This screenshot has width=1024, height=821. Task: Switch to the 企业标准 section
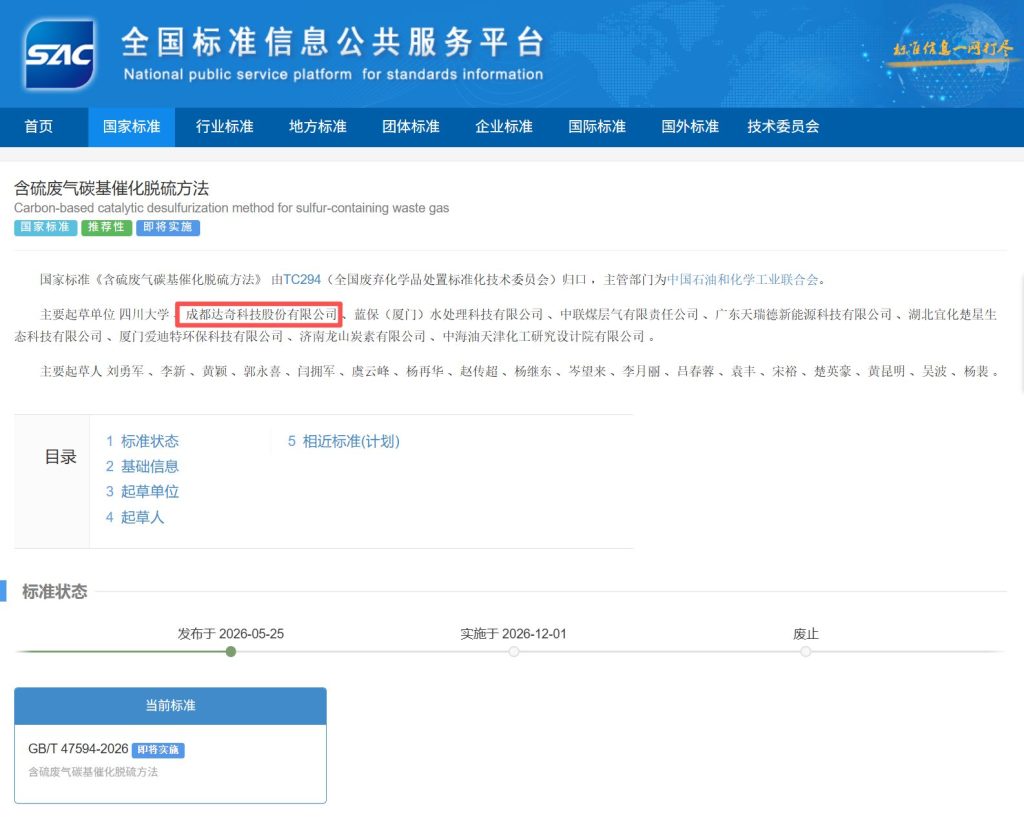pyautogui.click(x=504, y=127)
